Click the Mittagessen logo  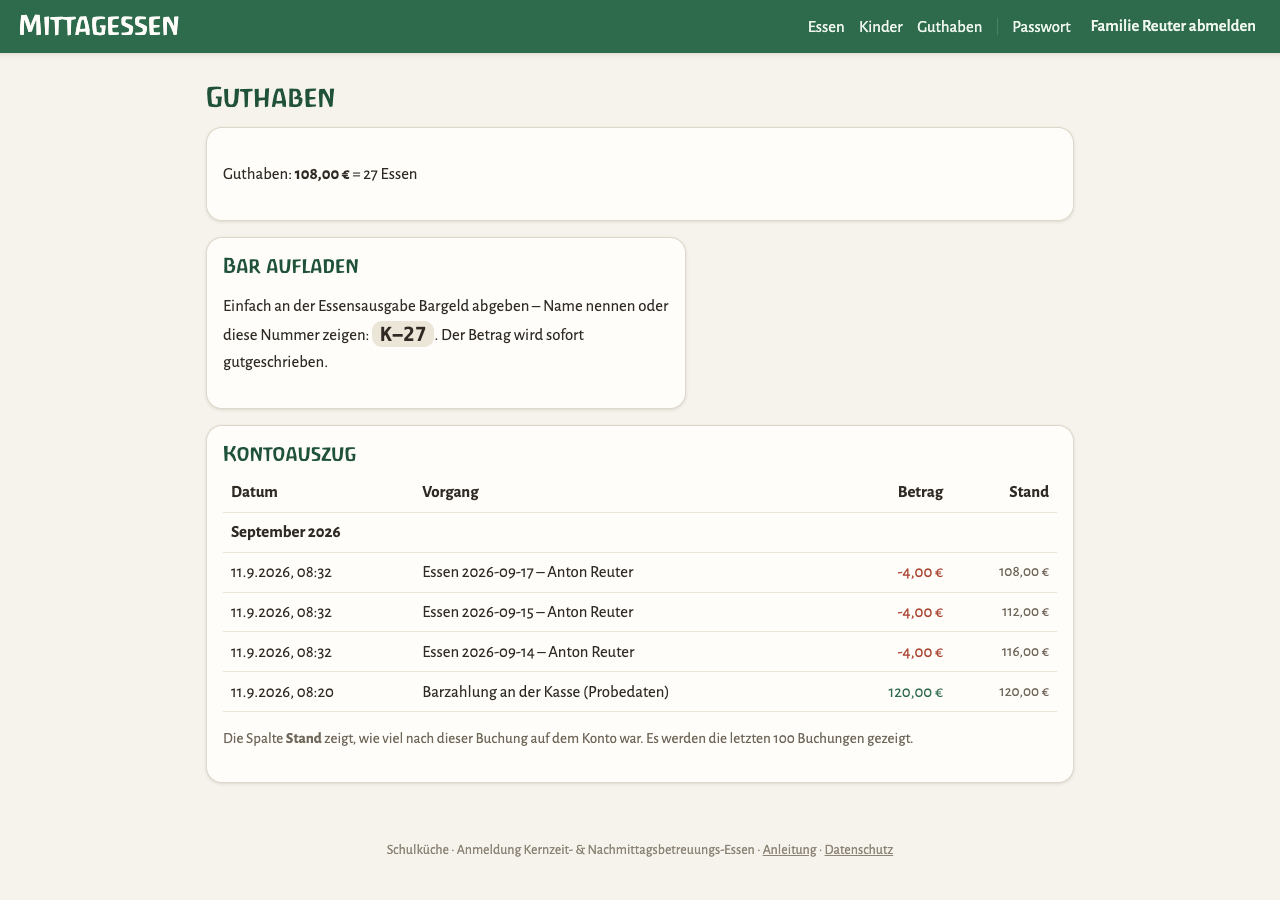pos(99,26)
